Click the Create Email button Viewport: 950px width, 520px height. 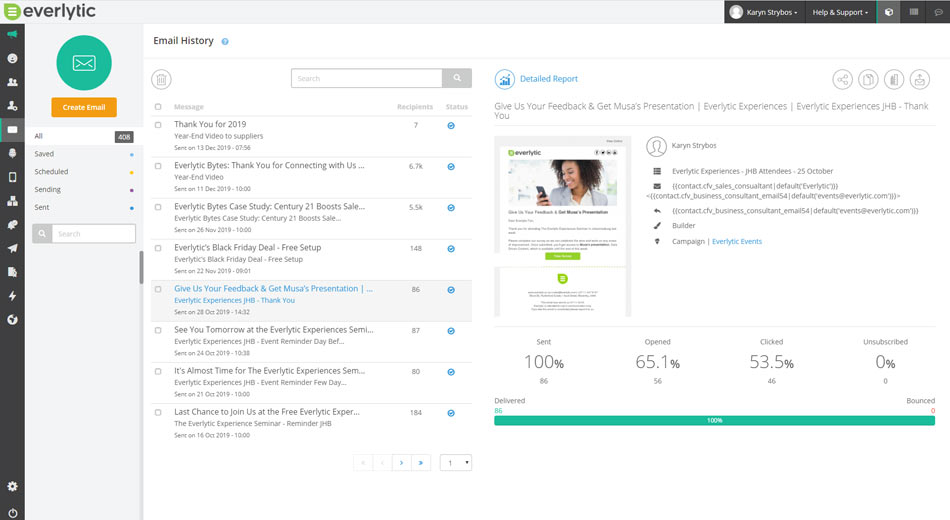coord(84,107)
